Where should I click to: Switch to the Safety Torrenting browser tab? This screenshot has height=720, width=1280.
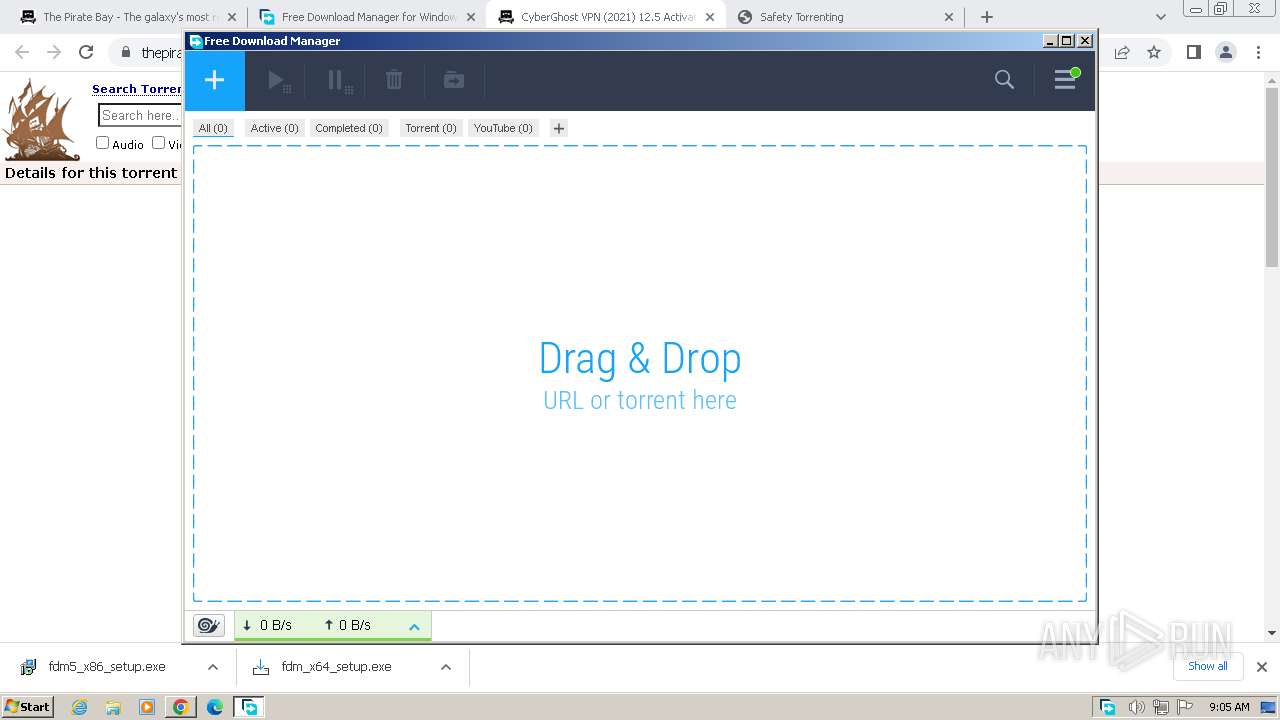pos(801,17)
